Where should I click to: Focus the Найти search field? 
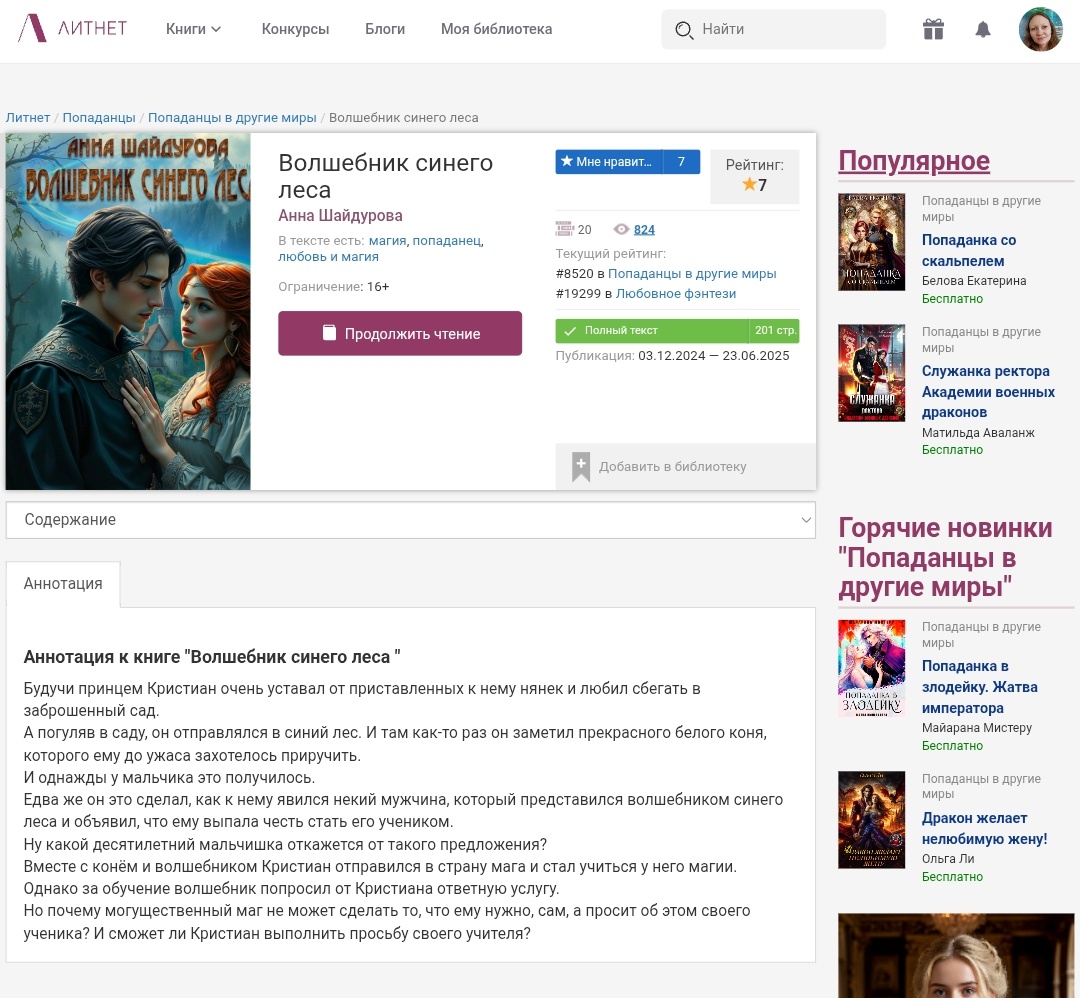[x=773, y=29]
